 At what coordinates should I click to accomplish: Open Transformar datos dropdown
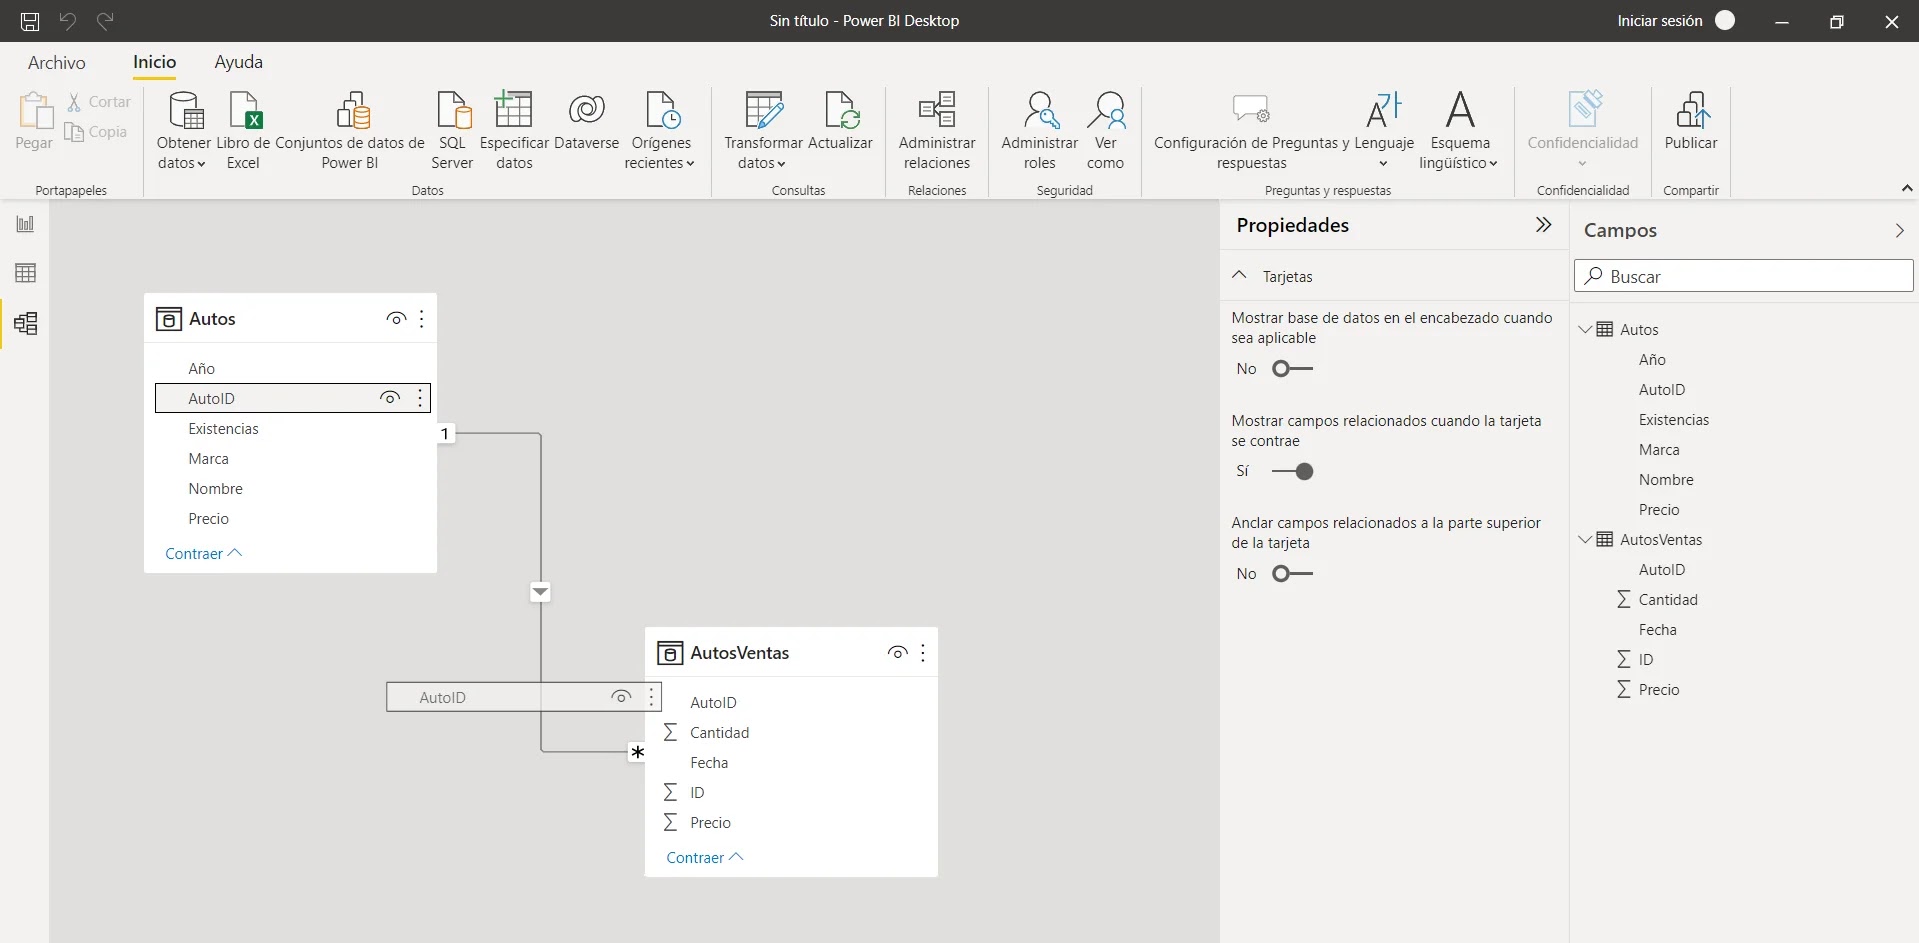[x=763, y=131]
